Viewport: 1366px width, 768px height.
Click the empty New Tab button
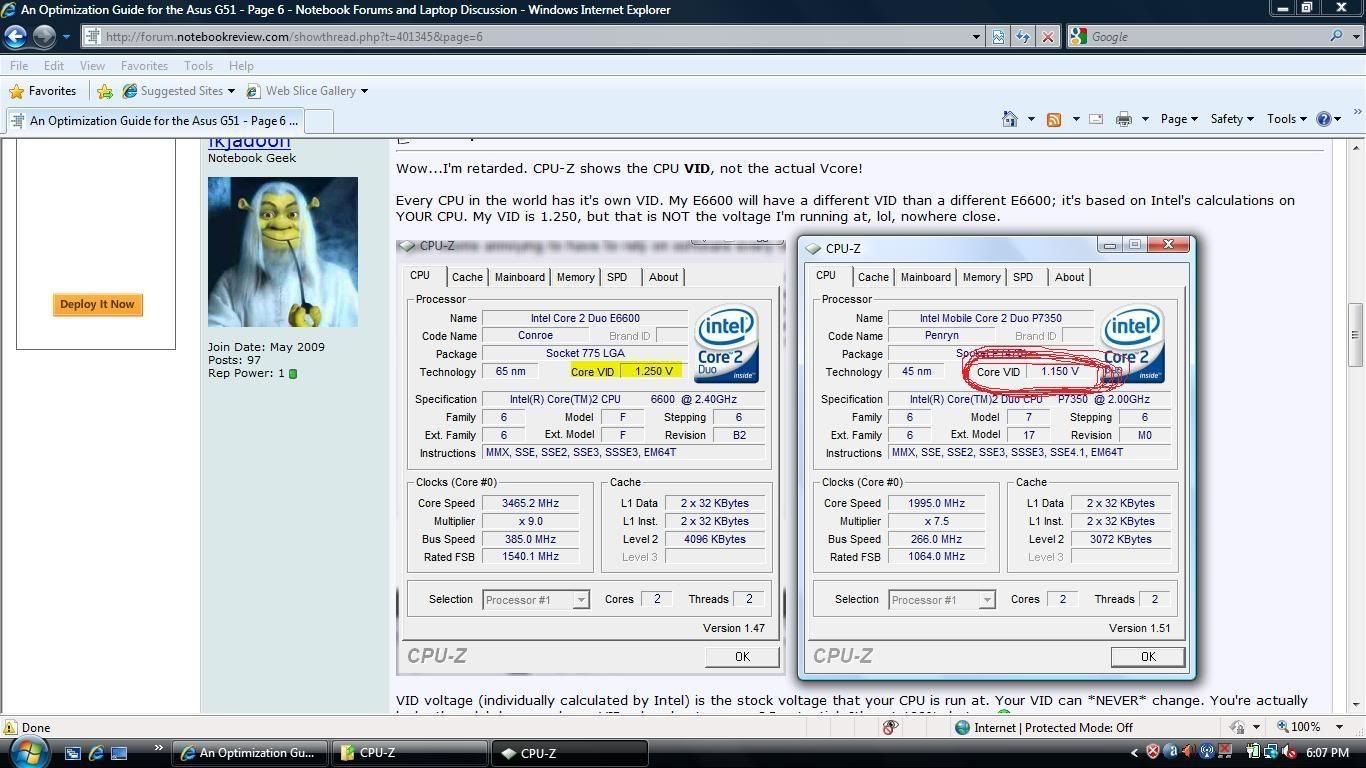pos(317,121)
